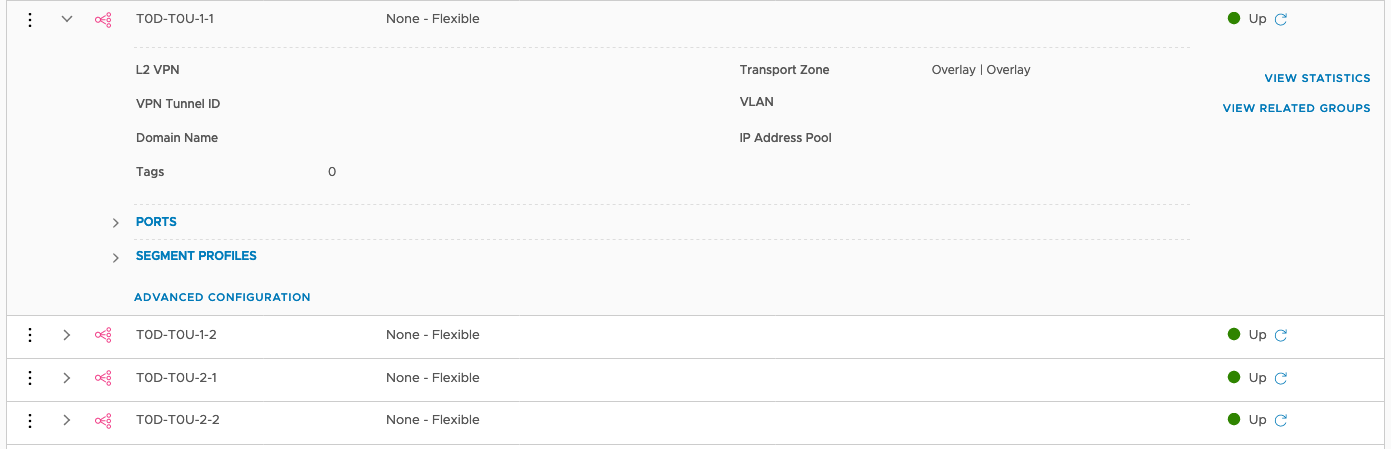Refresh the status of segment T0D-T0U-1-1
1391x449 pixels.
tap(1281, 19)
